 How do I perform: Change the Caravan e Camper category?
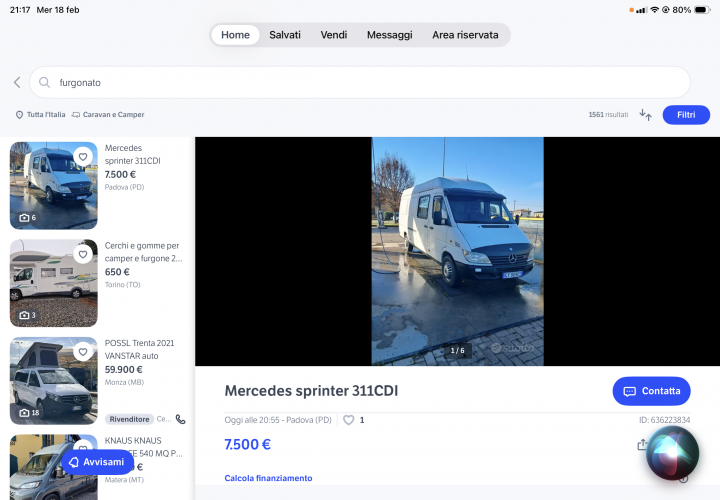[x=108, y=115]
